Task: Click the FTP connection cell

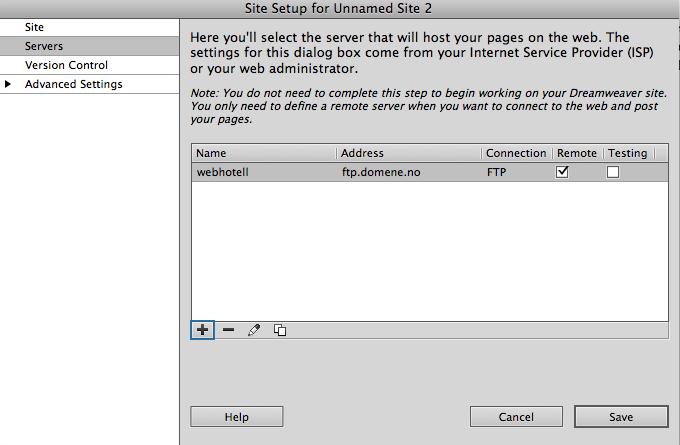Action: [498, 172]
